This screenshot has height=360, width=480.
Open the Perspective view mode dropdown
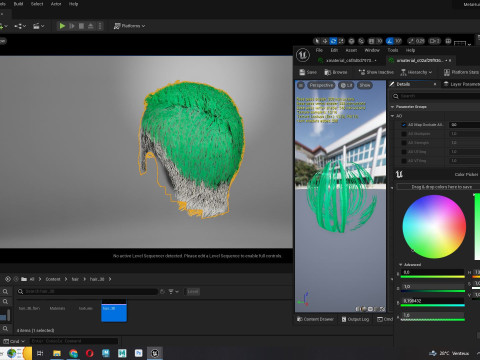[x=321, y=85]
